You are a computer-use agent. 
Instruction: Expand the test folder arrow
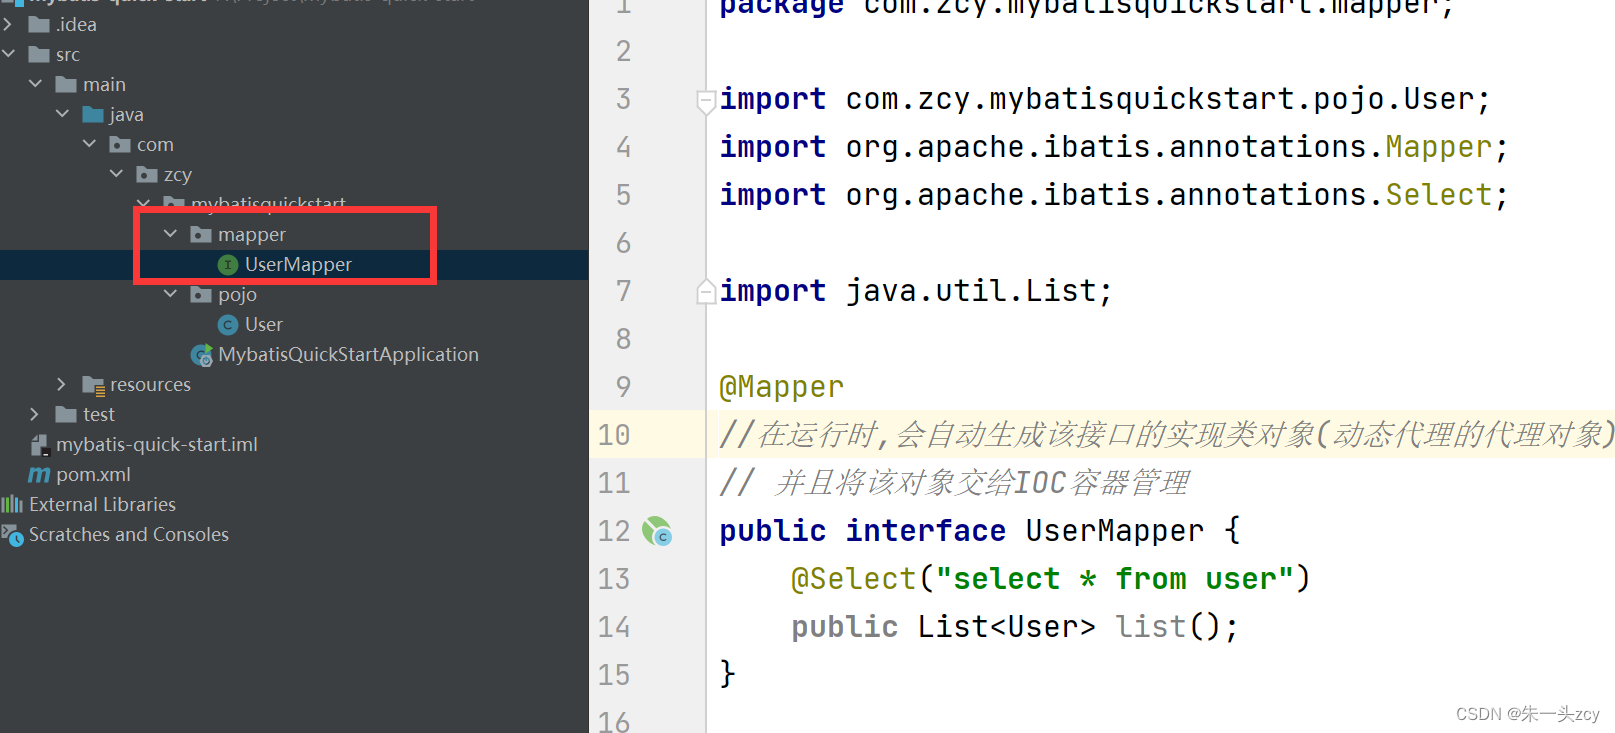click(x=35, y=414)
